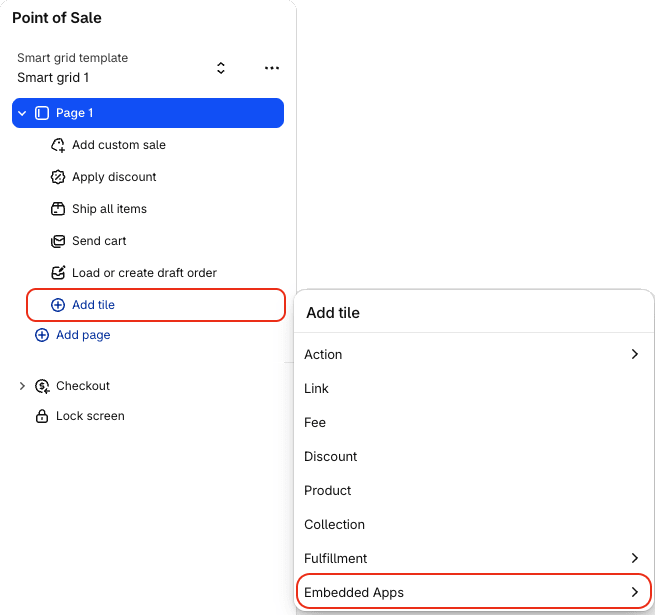Choose Fulfillment in the Add tile menu
The width and height of the screenshot is (655, 615).
(474, 558)
